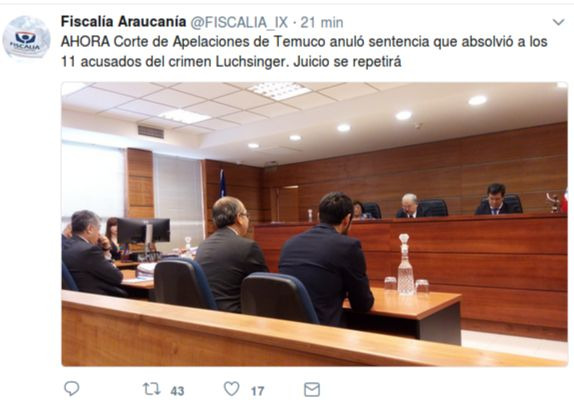Open the Fiscalía profile avatar
Screen dimensions: 574x403
tap(26, 38)
